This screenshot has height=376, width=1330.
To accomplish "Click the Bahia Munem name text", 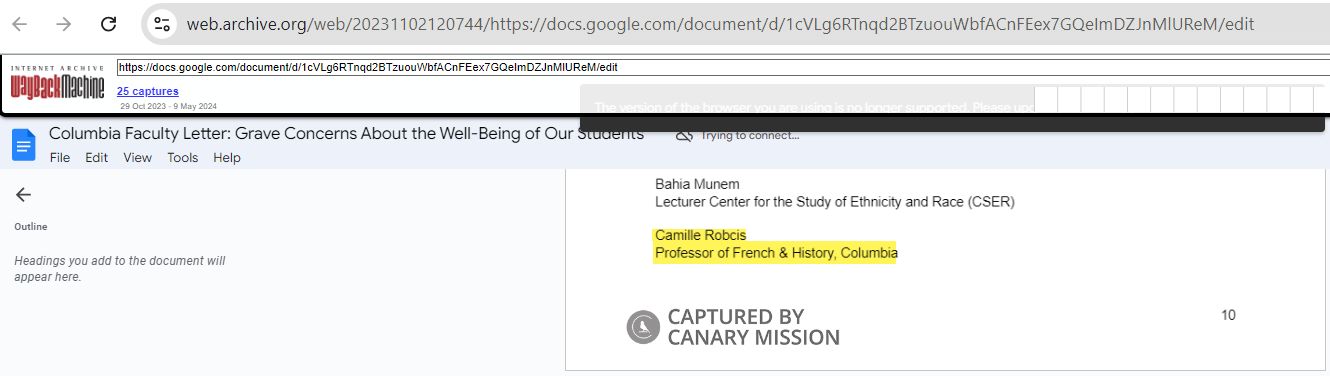I will tap(698, 184).
